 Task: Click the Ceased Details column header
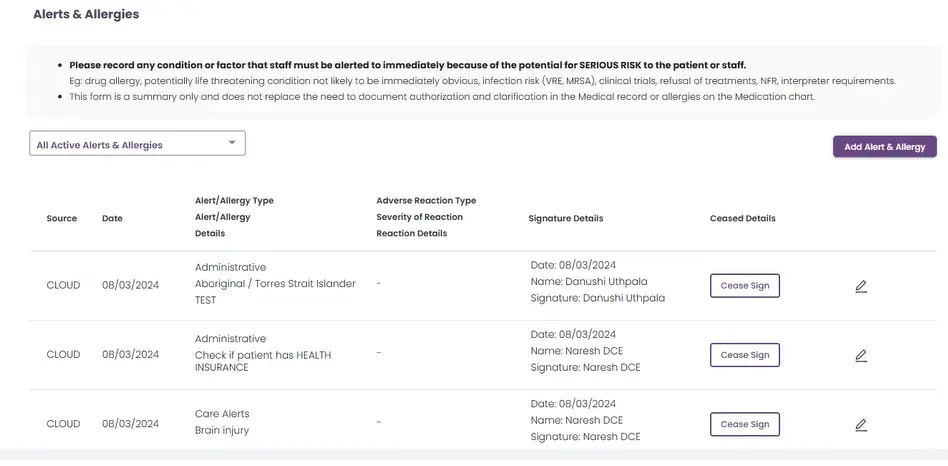coord(742,218)
